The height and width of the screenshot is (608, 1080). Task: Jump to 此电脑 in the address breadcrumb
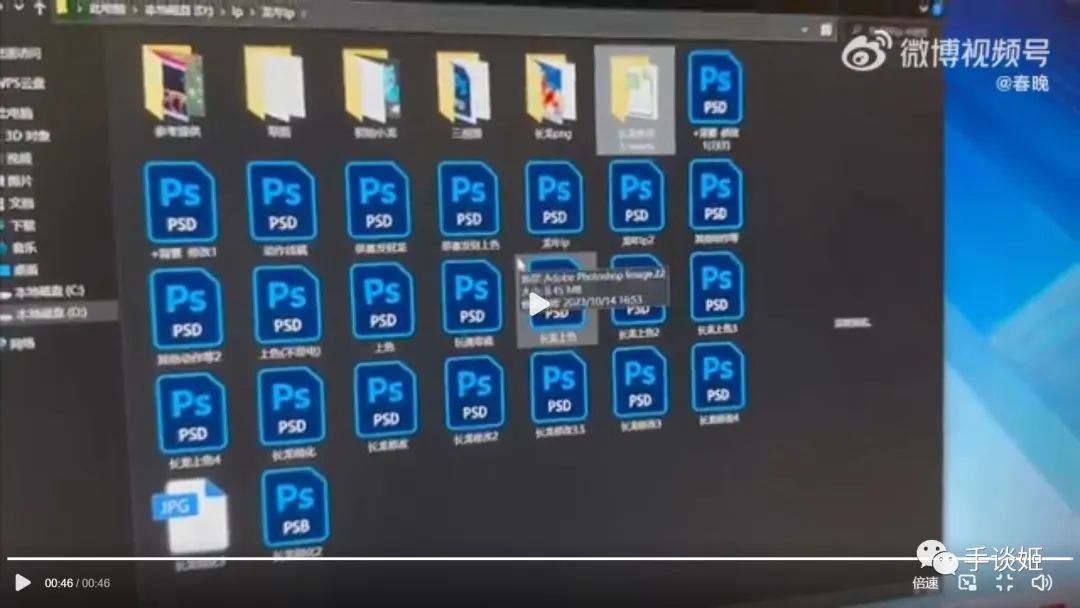pos(107,10)
